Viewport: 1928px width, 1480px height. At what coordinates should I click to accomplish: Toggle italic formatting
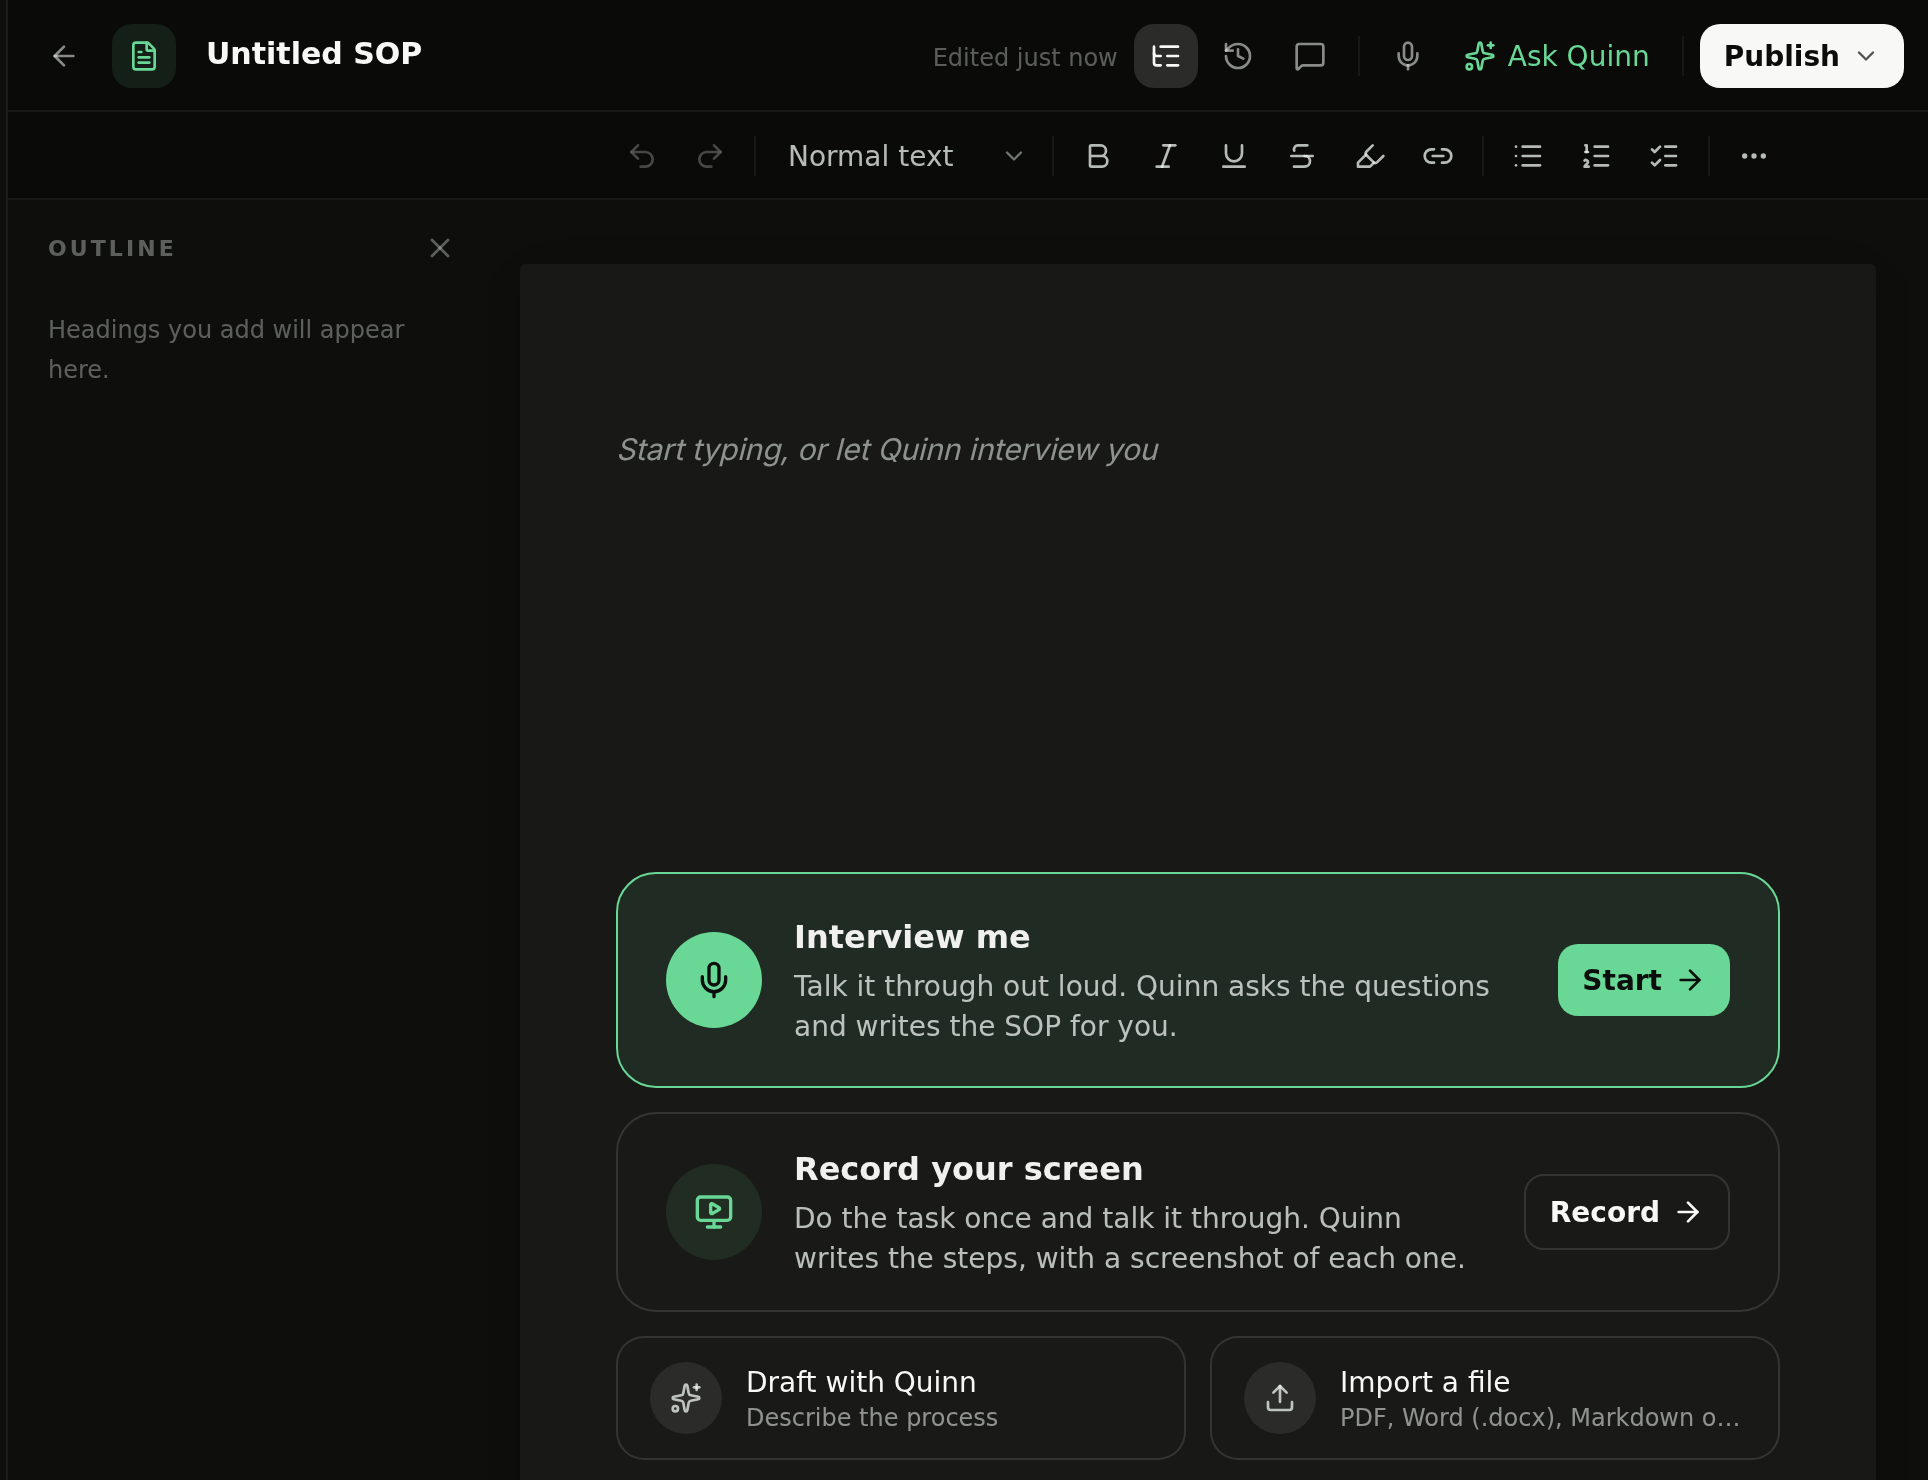click(1166, 156)
